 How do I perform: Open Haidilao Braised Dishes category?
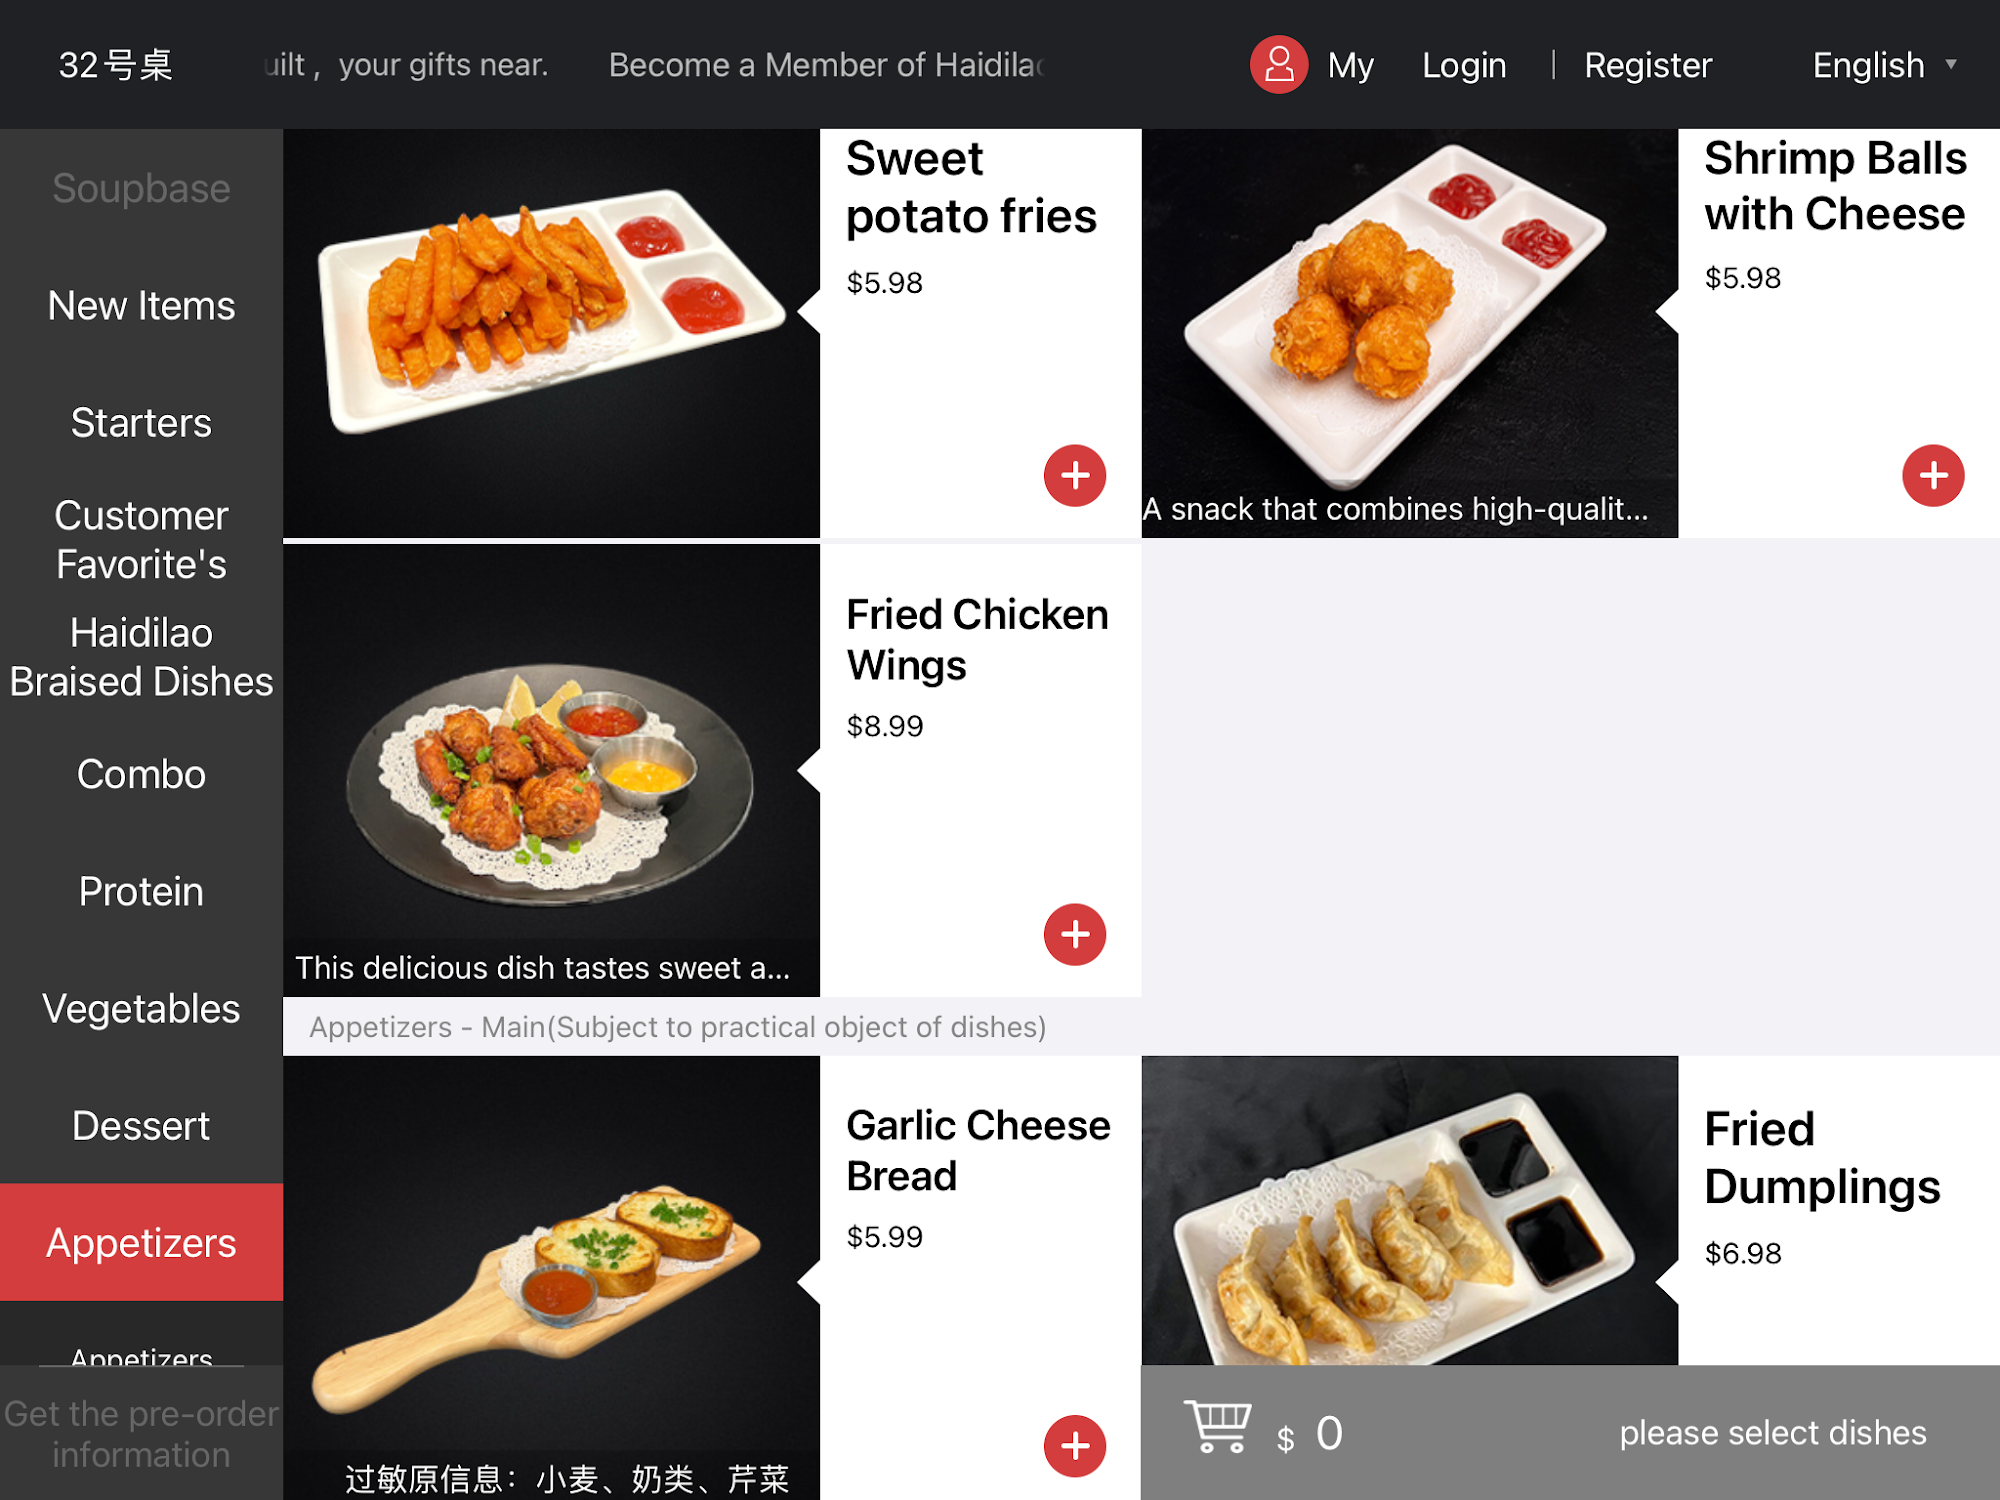tap(141, 657)
